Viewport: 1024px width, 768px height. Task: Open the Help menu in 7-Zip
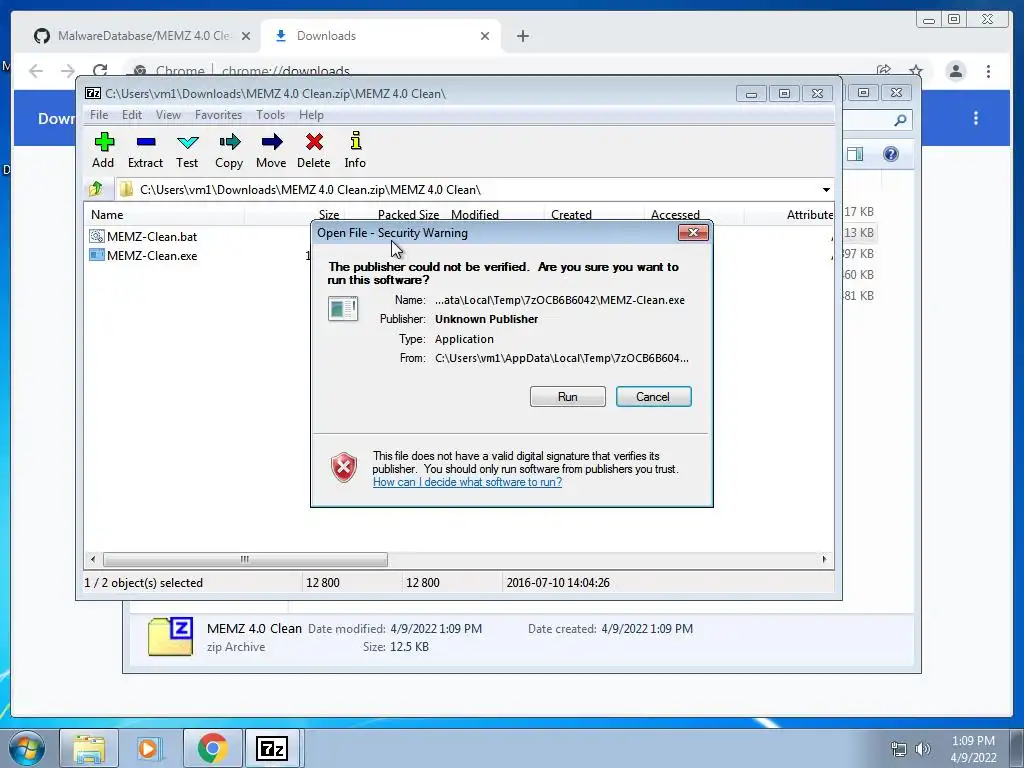tap(312, 115)
